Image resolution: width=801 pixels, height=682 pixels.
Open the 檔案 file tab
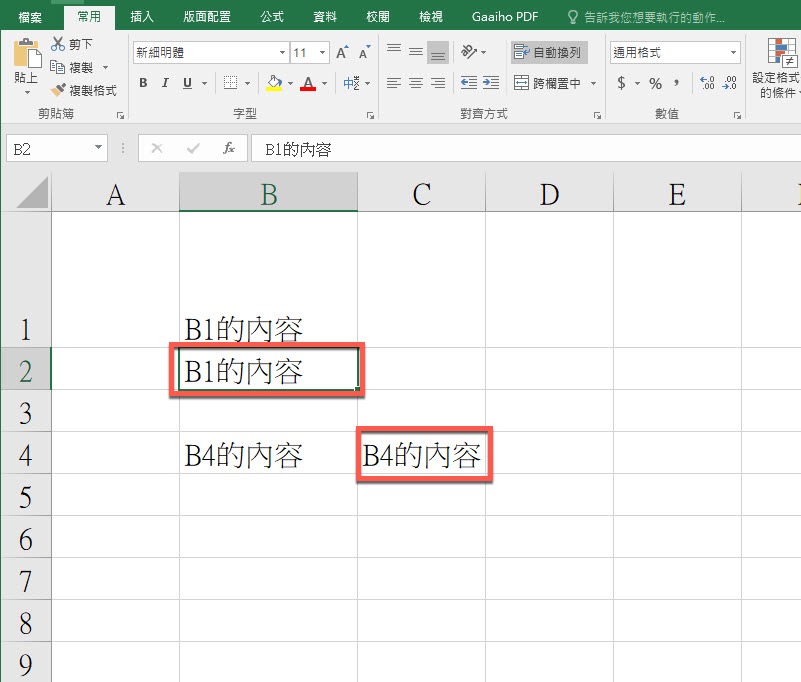(x=30, y=17)
